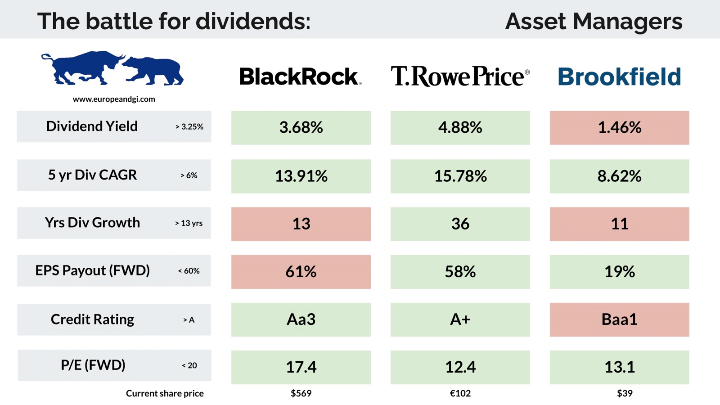Image resolution: width=720 pixels, height=405 pixels.
Task: Select BlackRock's red 61% payout cell
Action: click(x=301, y=271)
